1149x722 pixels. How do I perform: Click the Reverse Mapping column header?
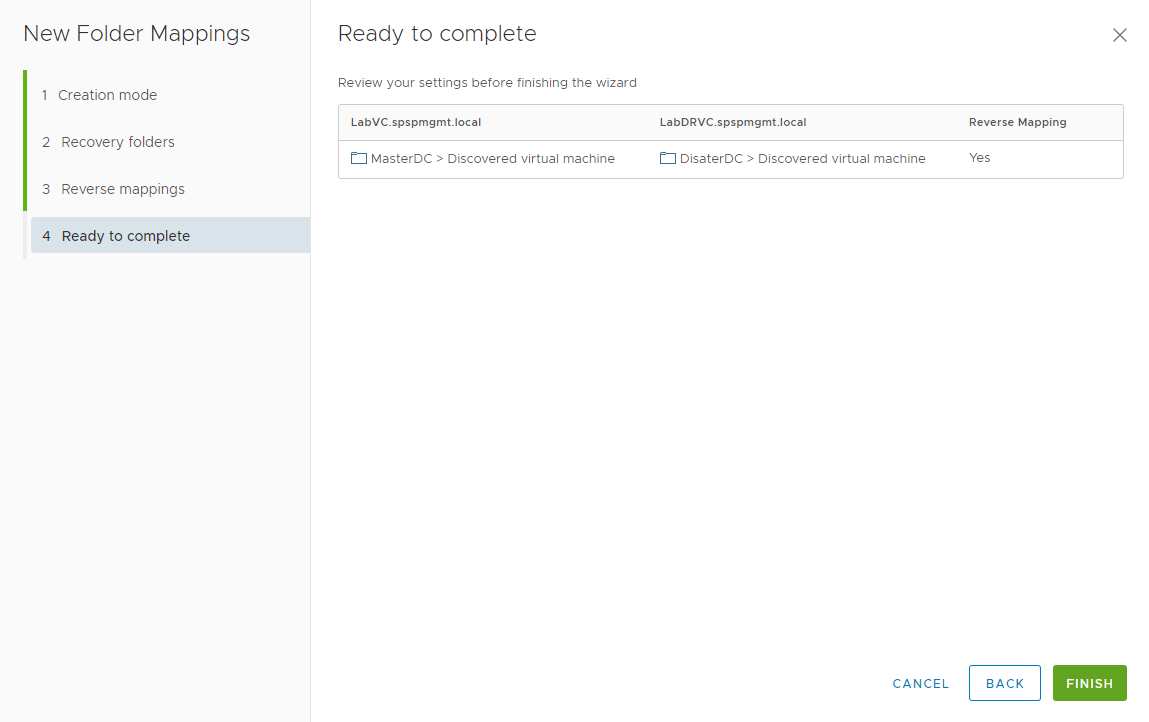point(1017,122)
